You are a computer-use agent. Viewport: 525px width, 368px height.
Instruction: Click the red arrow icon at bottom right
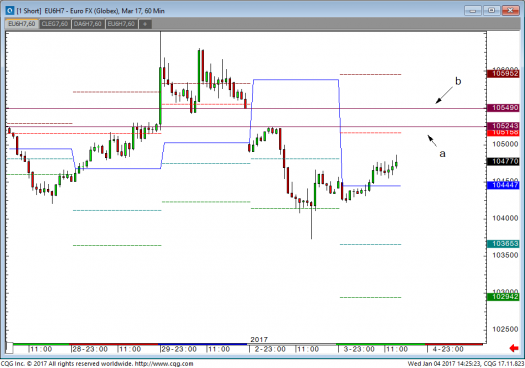[513, 348]
